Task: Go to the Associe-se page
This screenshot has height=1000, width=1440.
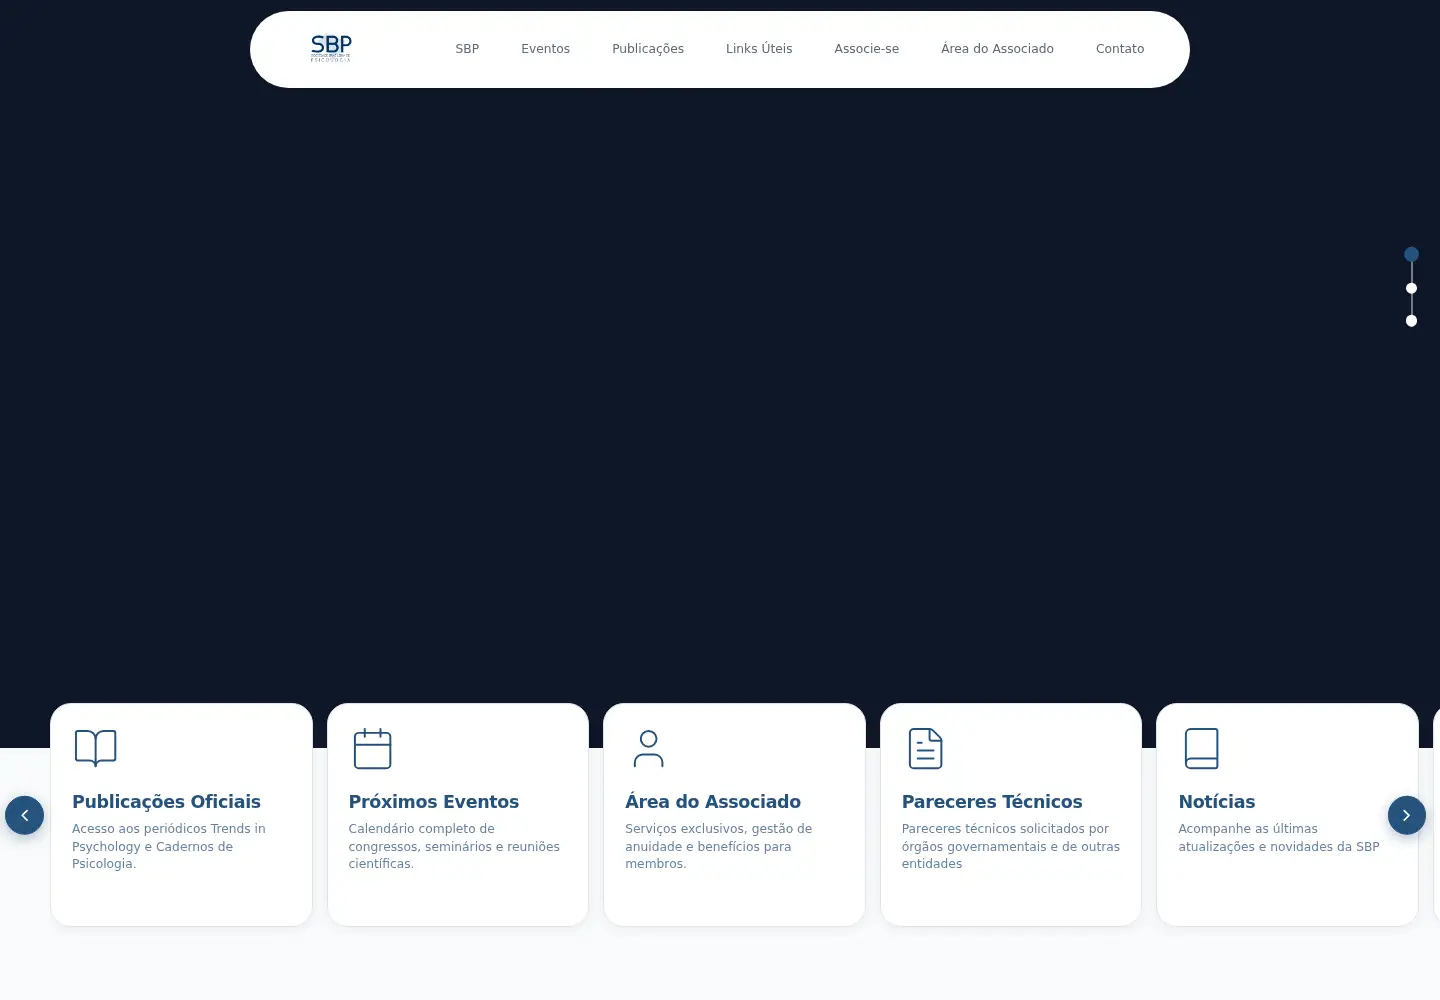Action: (866, 49)
